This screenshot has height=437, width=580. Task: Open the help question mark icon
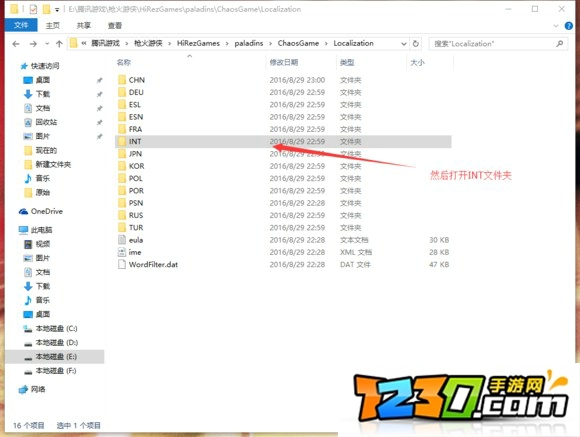tap(569, 26)
